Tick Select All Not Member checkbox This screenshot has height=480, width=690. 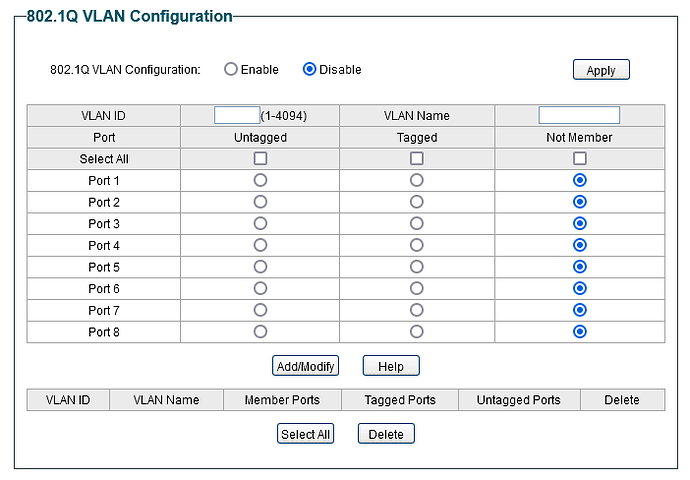click(x=580, y=159)
